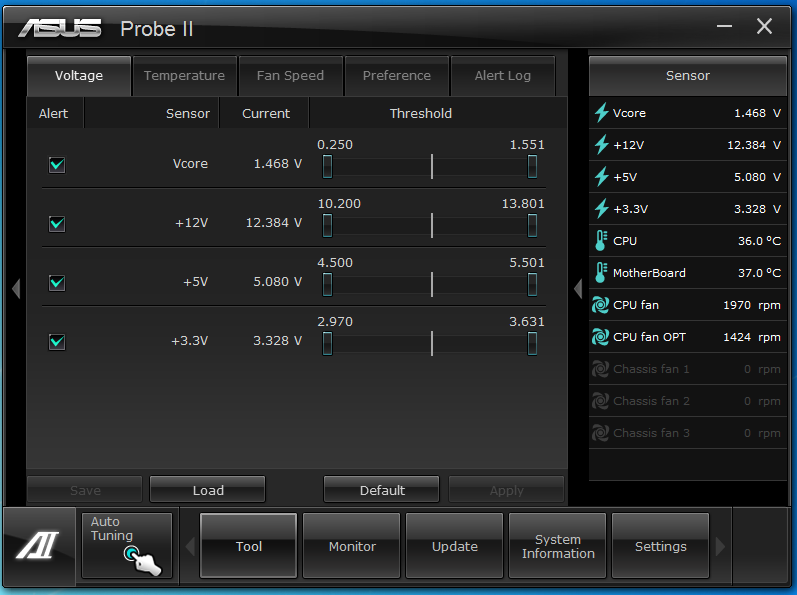Click the Vcore lightning bolt icon
Viewport: 797px width, 595px height.
coord(601,113)
